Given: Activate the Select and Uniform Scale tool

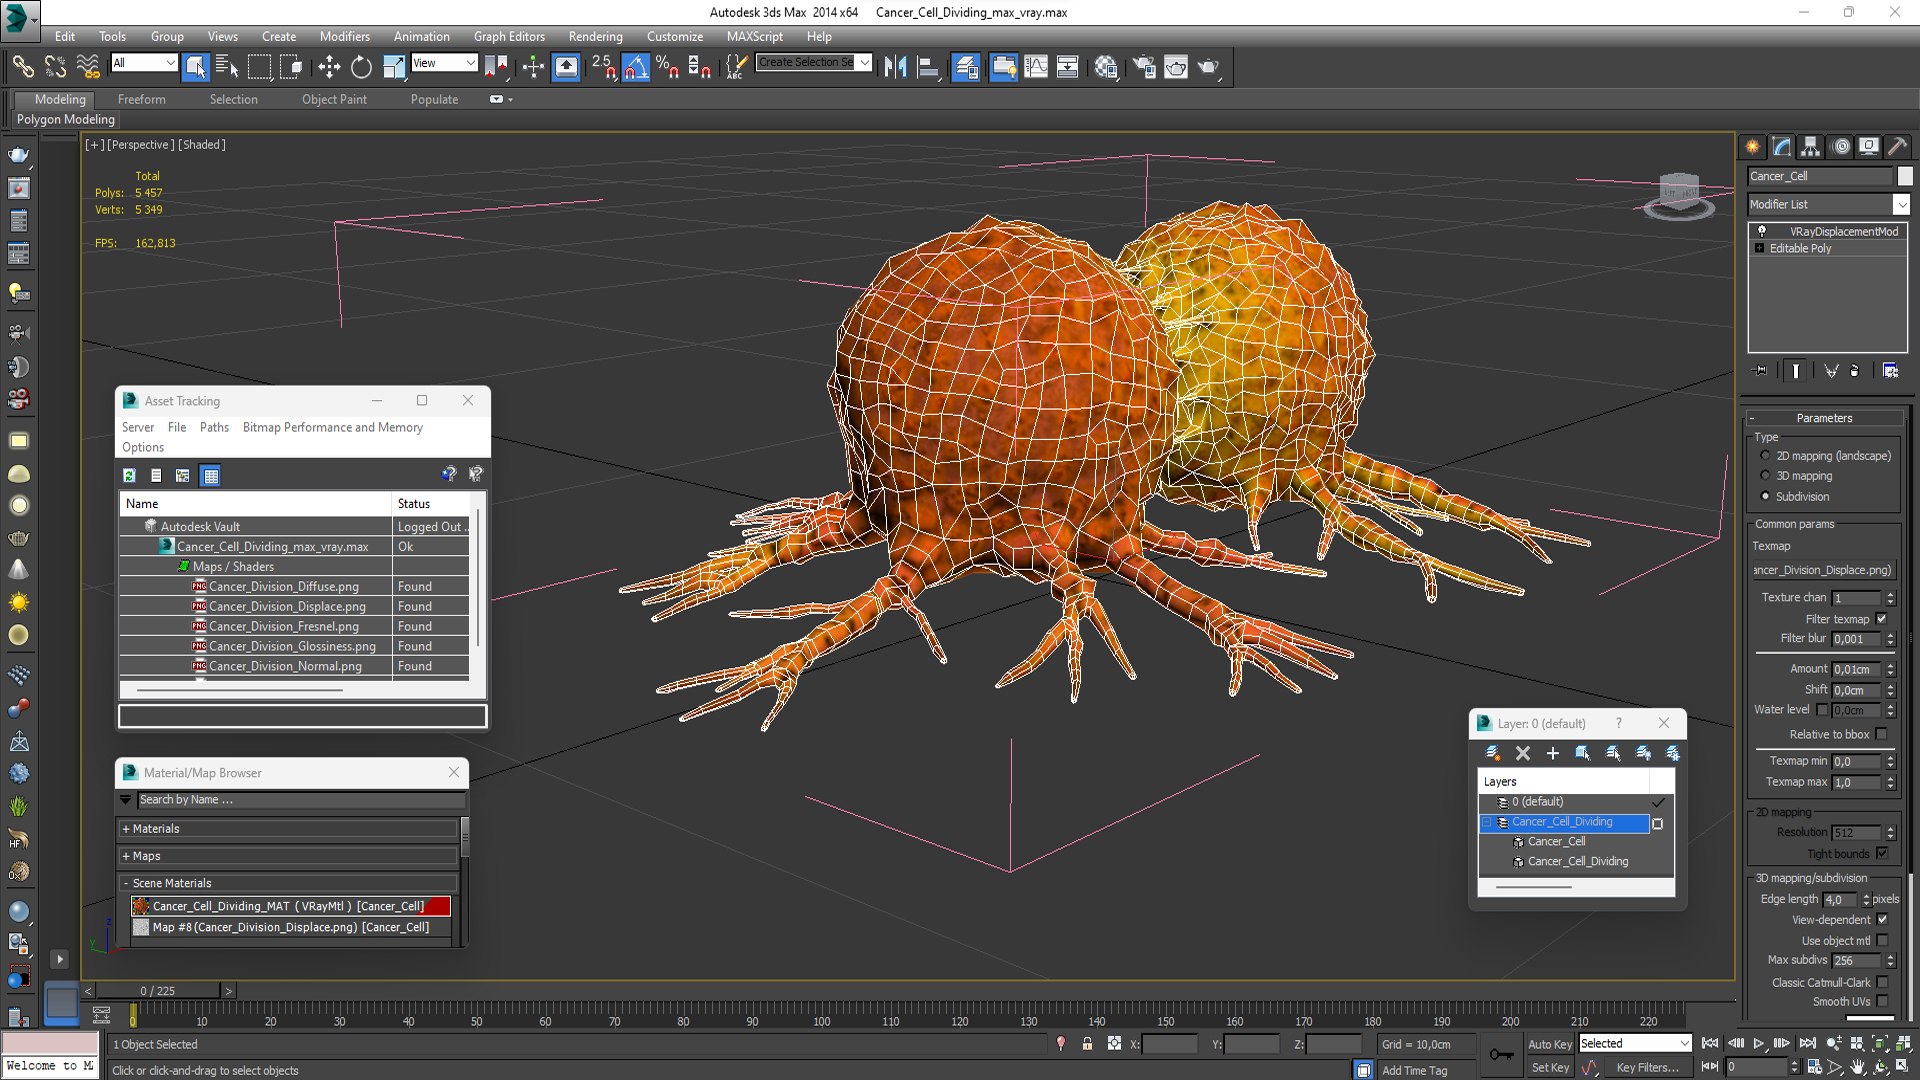Looking at the screenshot, I should [394, 67].
